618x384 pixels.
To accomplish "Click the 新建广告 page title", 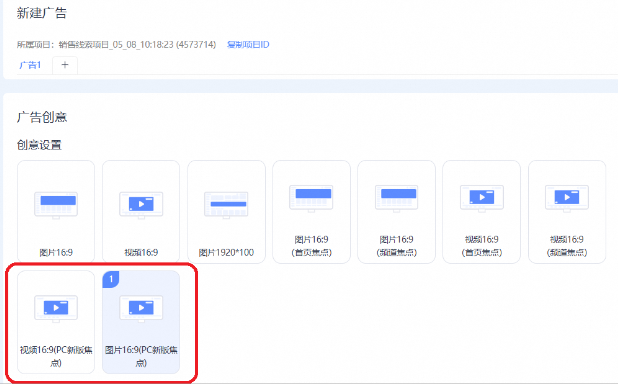I will pyautogui.click(x=41, y=13).
